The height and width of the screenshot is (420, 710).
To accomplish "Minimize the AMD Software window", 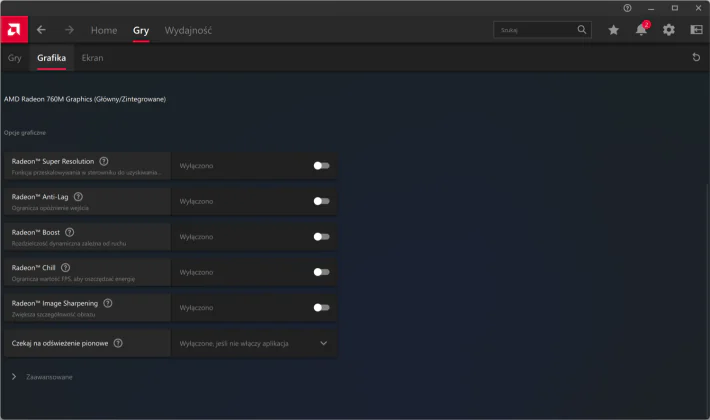I will (651, 8).
